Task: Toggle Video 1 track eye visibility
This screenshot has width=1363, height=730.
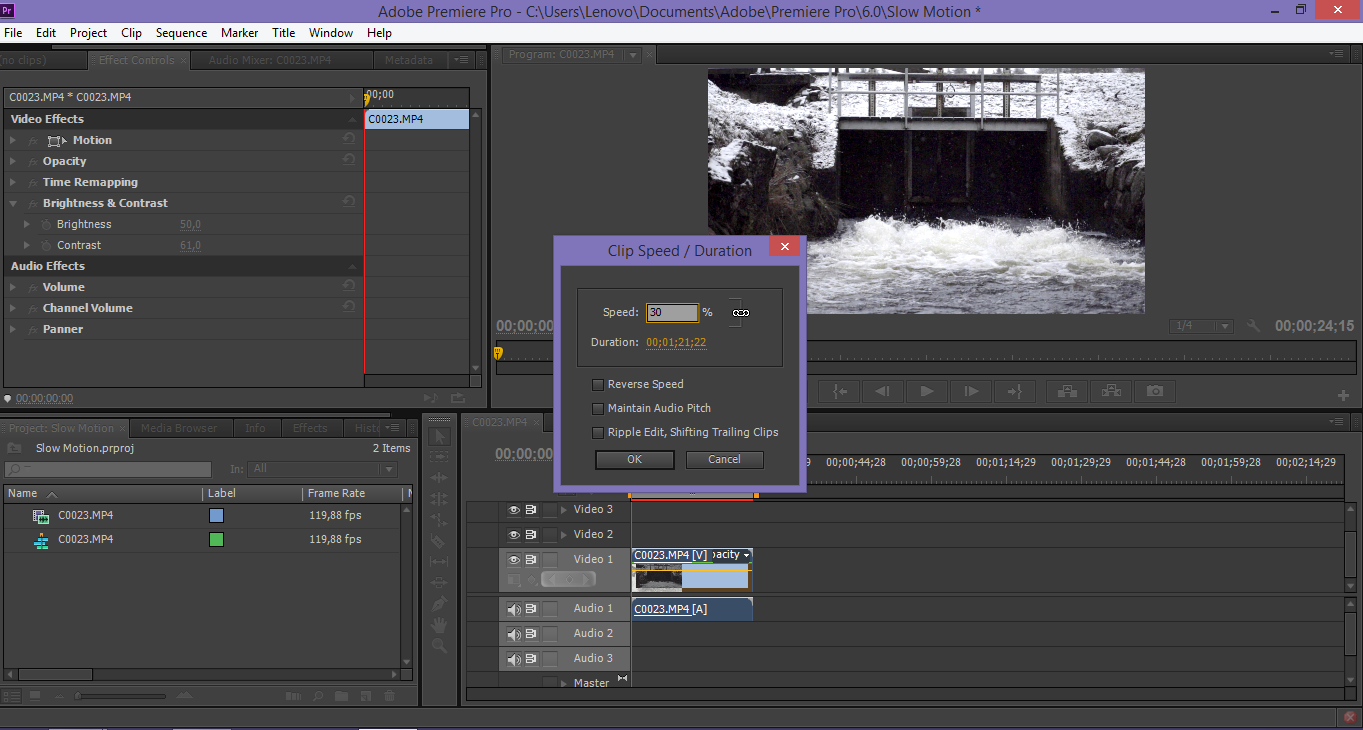Action: click(514, 560)
